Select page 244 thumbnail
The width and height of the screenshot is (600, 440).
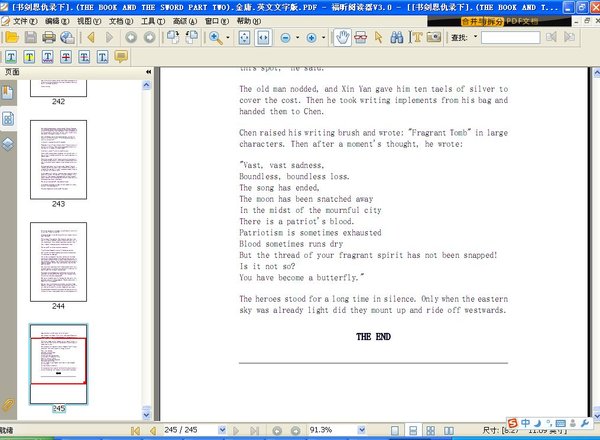coord(59,262)
